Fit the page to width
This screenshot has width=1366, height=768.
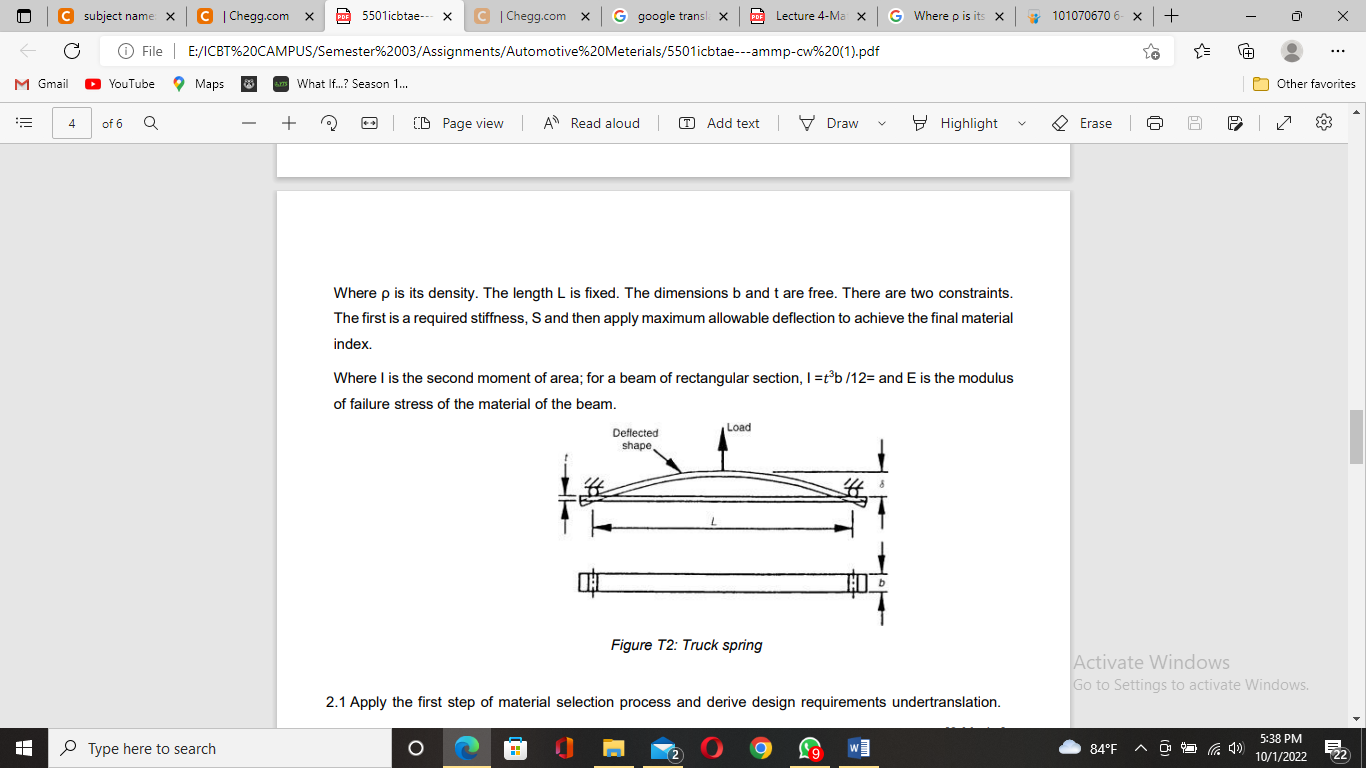[x=369, y=123]
